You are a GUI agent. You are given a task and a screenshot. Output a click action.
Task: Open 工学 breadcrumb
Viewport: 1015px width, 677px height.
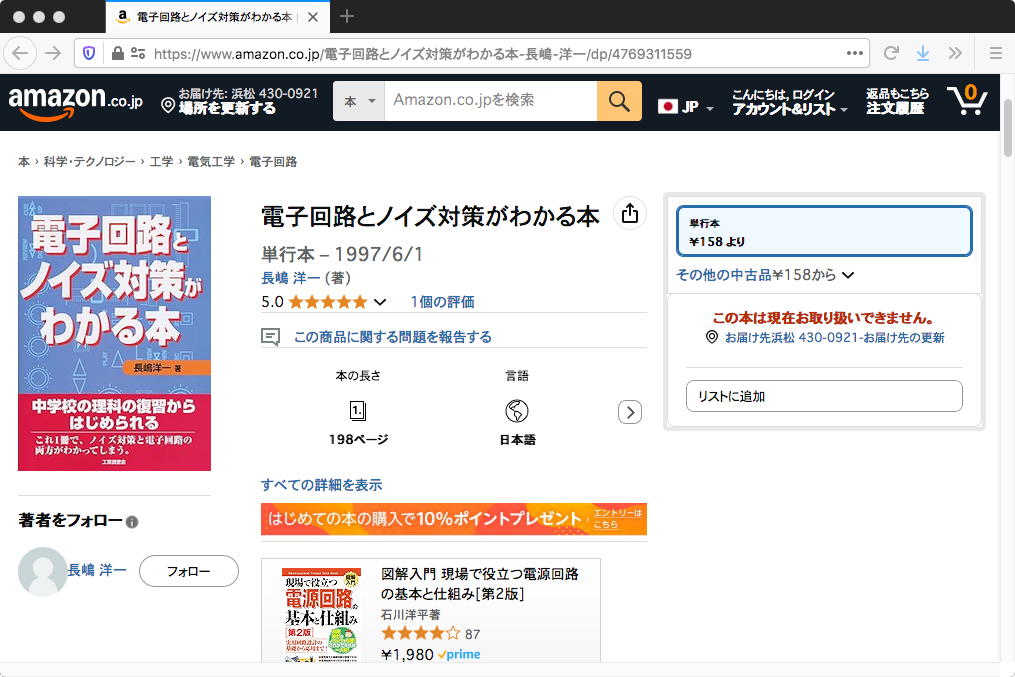pyautogui.click(x=161, y=161)
